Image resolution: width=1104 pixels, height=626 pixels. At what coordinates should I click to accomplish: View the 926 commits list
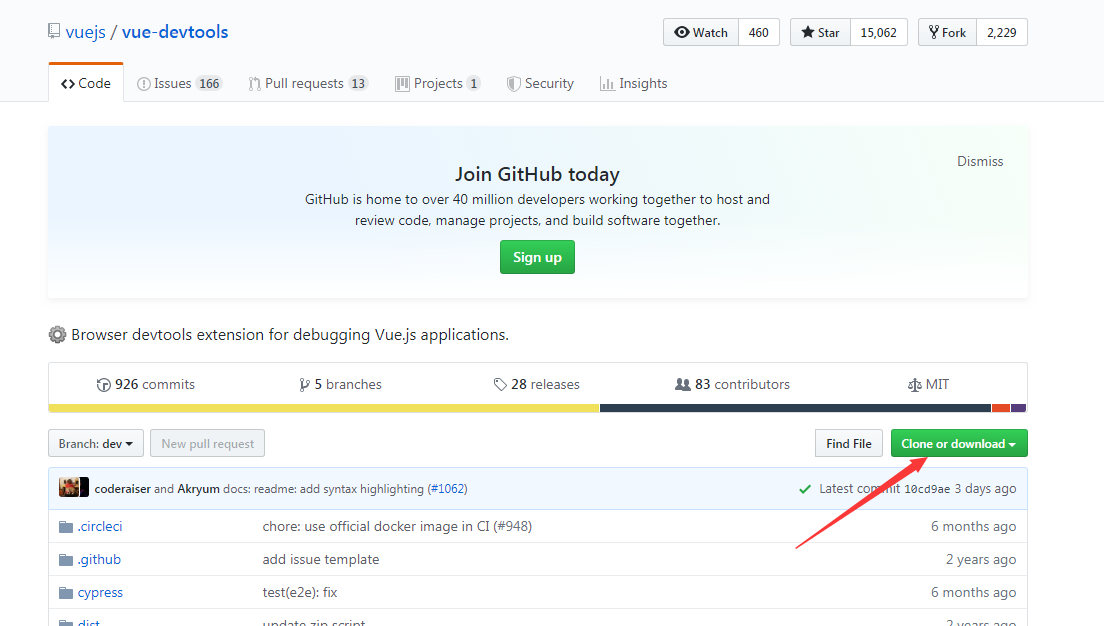coord(146,384)
